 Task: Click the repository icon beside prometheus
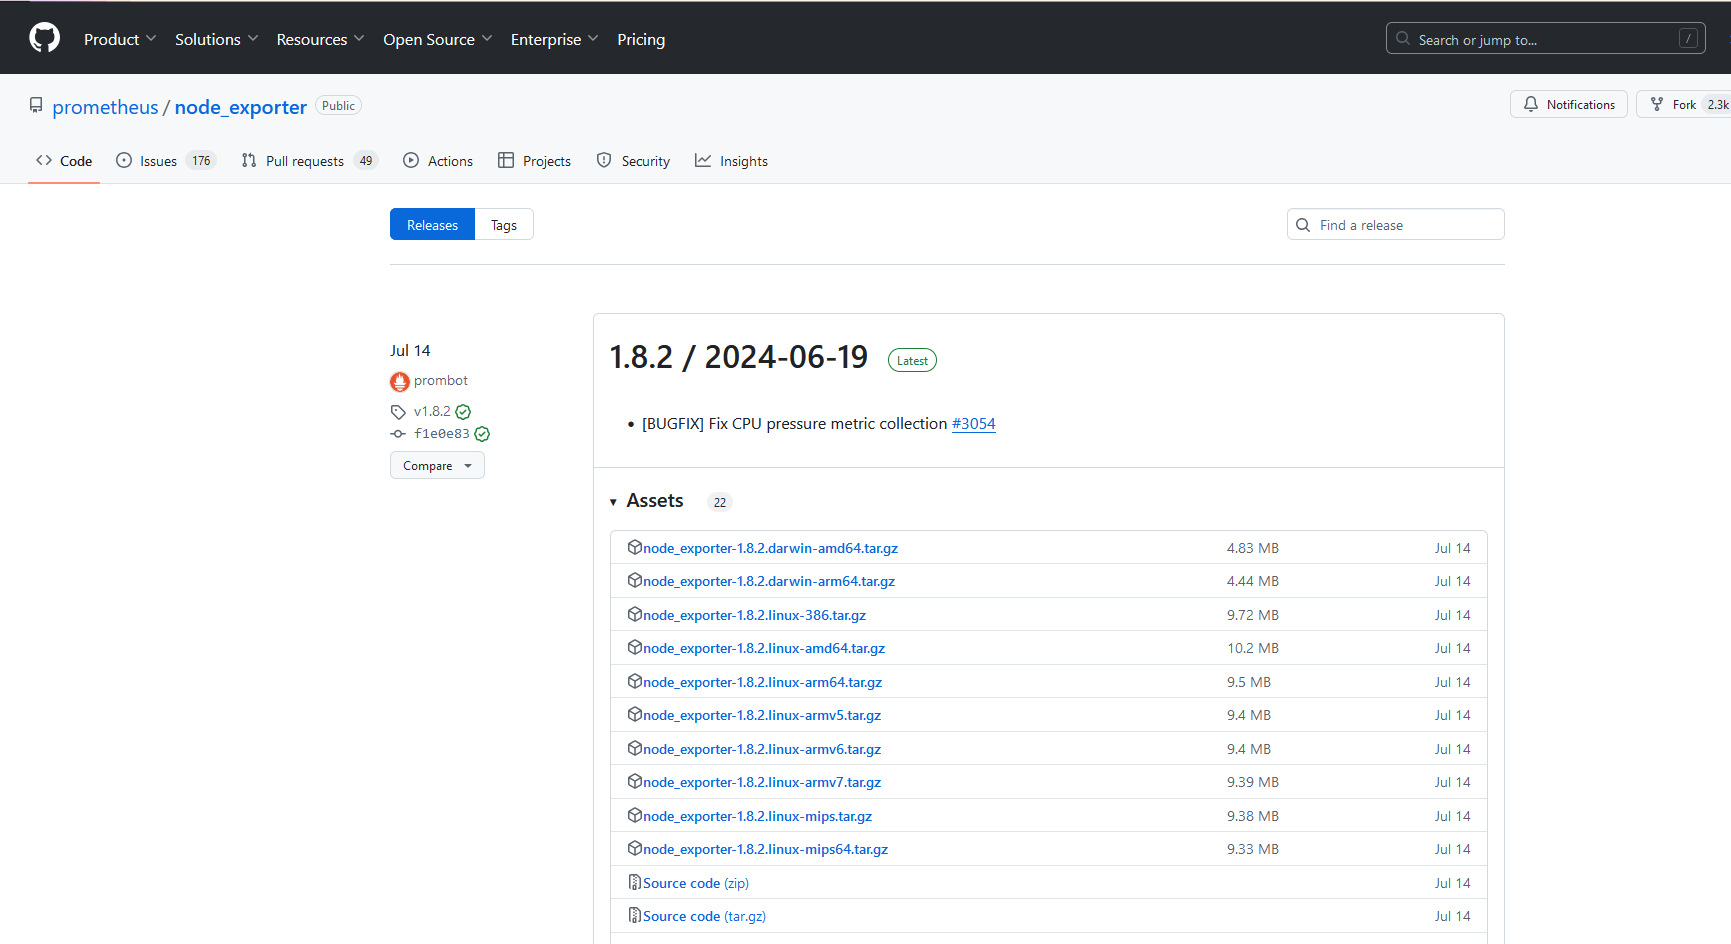[x=36, y=105]
